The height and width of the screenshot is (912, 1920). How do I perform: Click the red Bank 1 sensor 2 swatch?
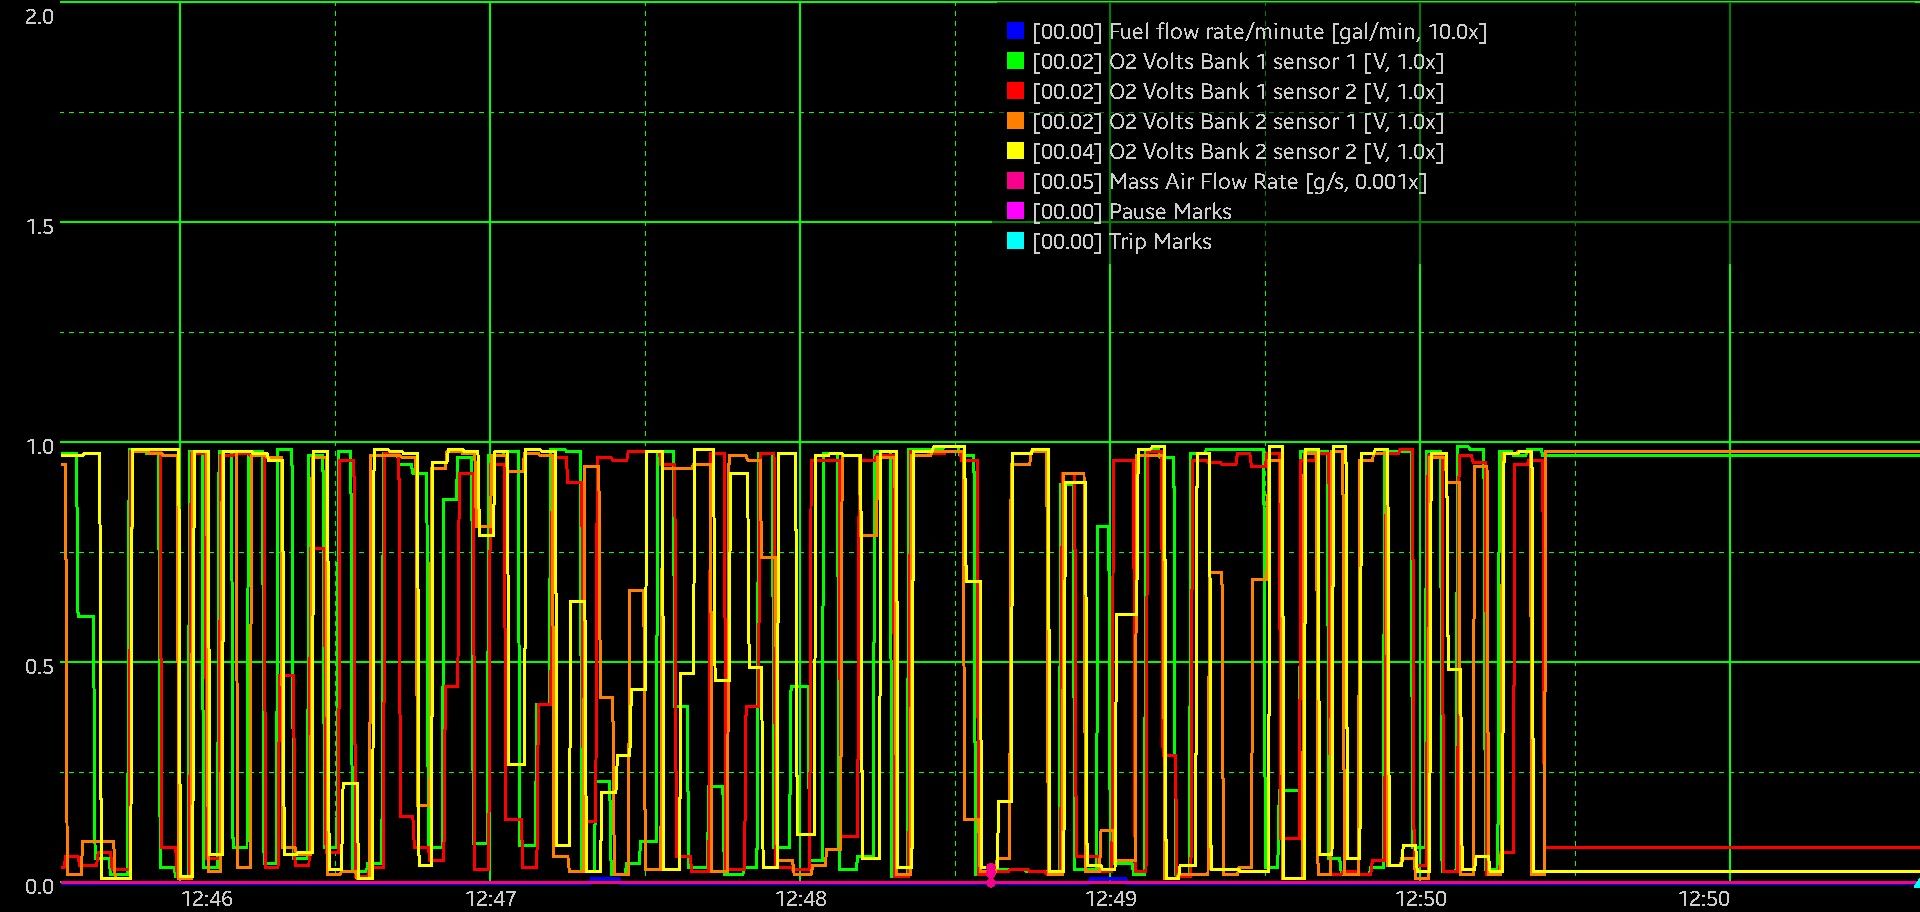(x=1015, y=91)
